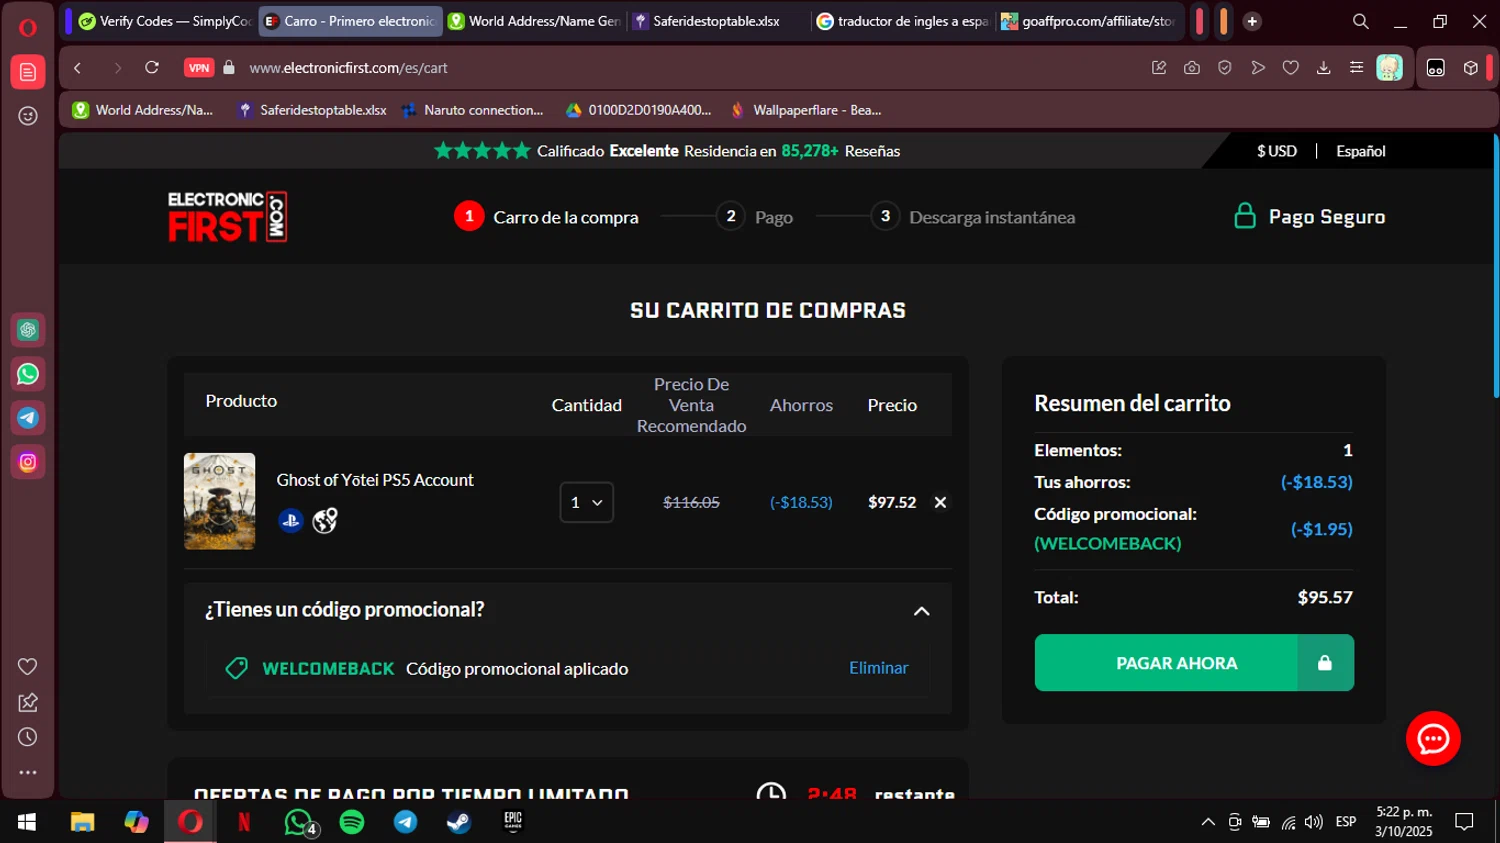Open the Opera menu logo
1500x843 pixels.
[28, 27]
